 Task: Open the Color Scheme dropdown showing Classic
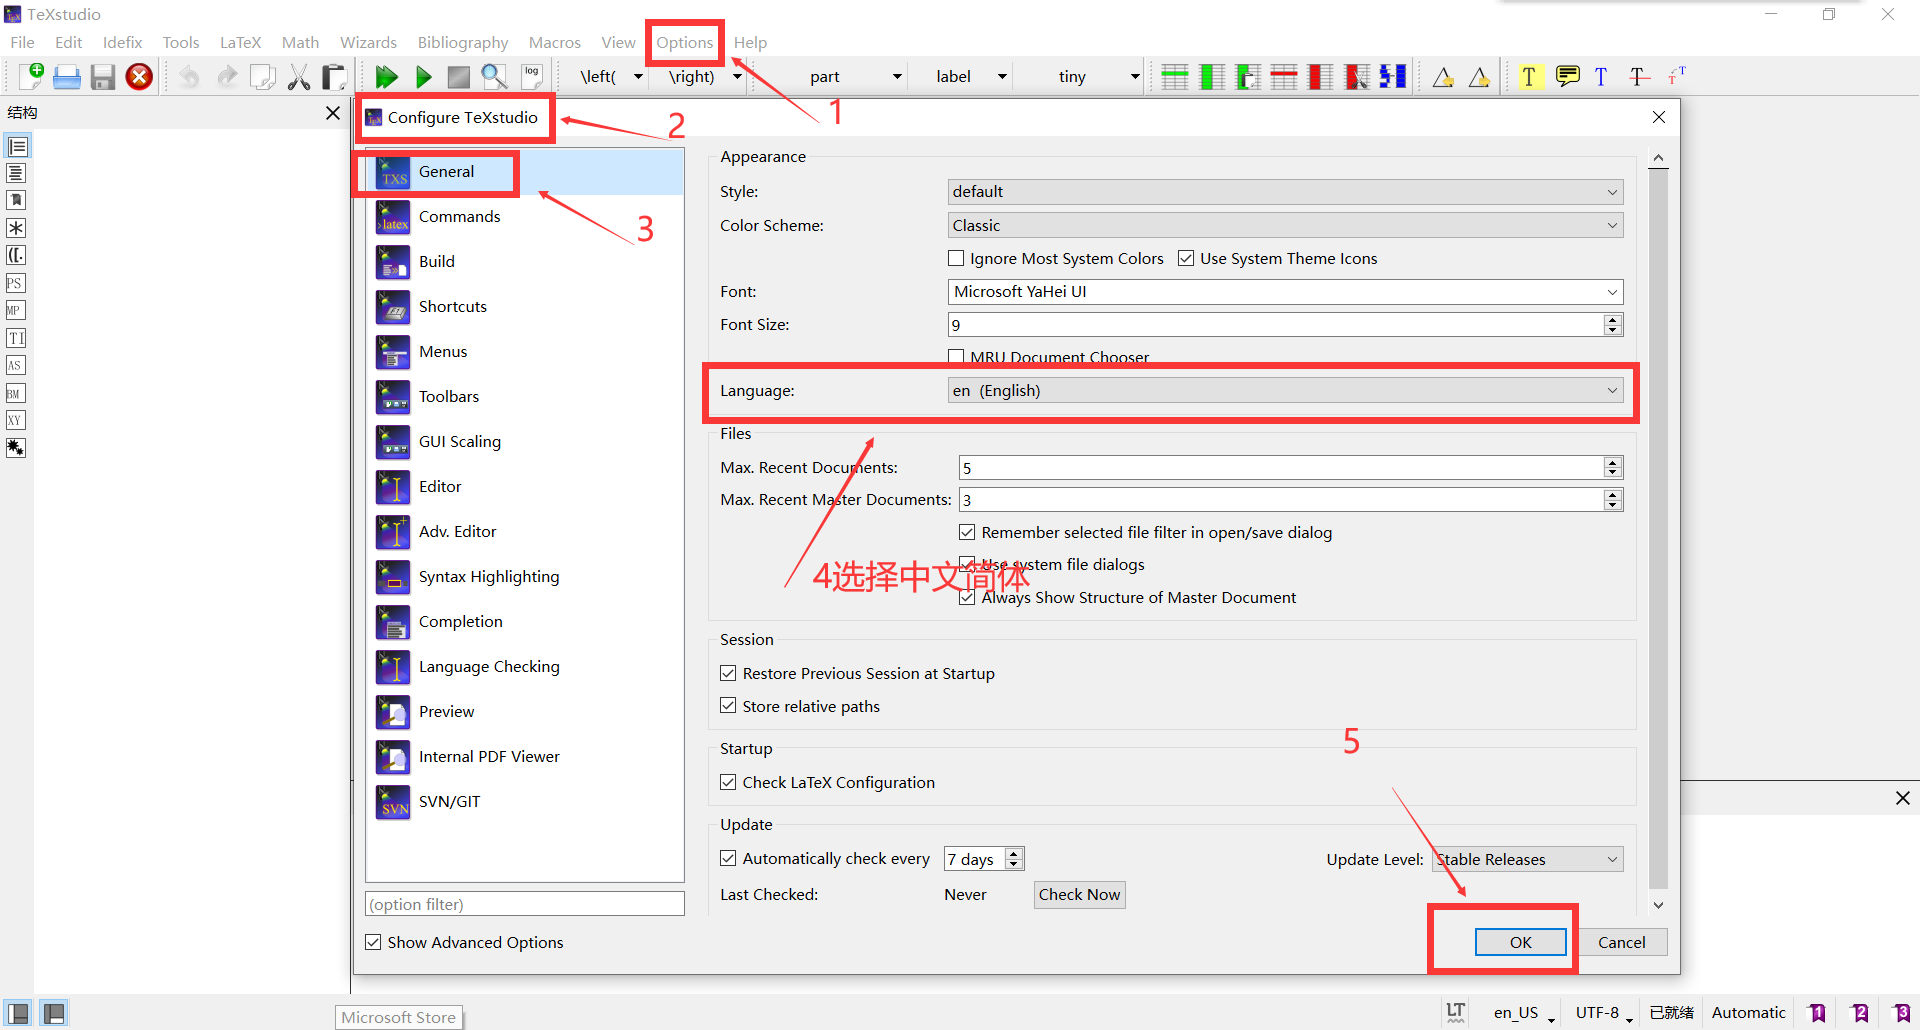click(1285, 225)
